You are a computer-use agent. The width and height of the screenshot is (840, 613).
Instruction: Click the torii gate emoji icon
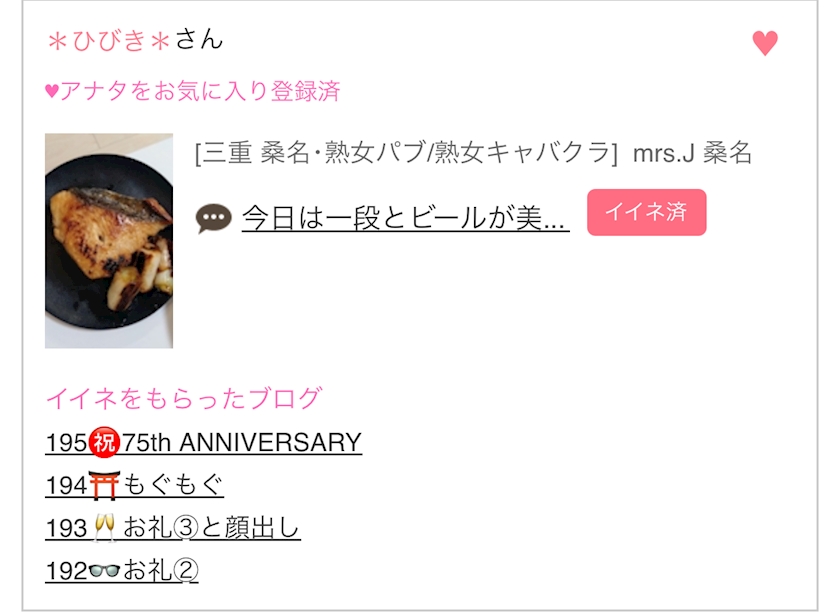click(x=104, y=485)
